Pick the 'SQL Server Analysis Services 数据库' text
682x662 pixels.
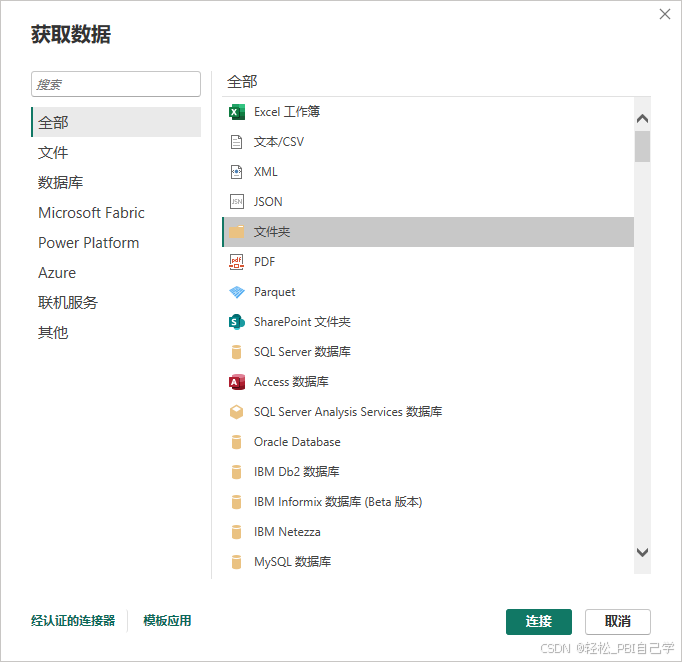(348, 412)
